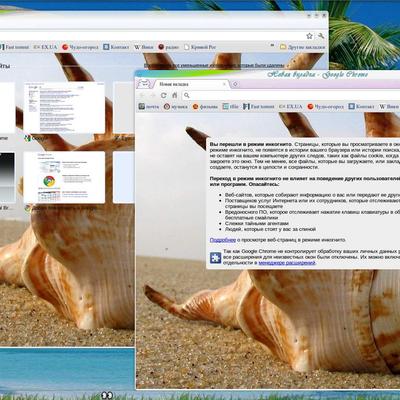Close the Новая вкладка tab
This screenshot has width=400, height=400.
click(x=225, y=84)
